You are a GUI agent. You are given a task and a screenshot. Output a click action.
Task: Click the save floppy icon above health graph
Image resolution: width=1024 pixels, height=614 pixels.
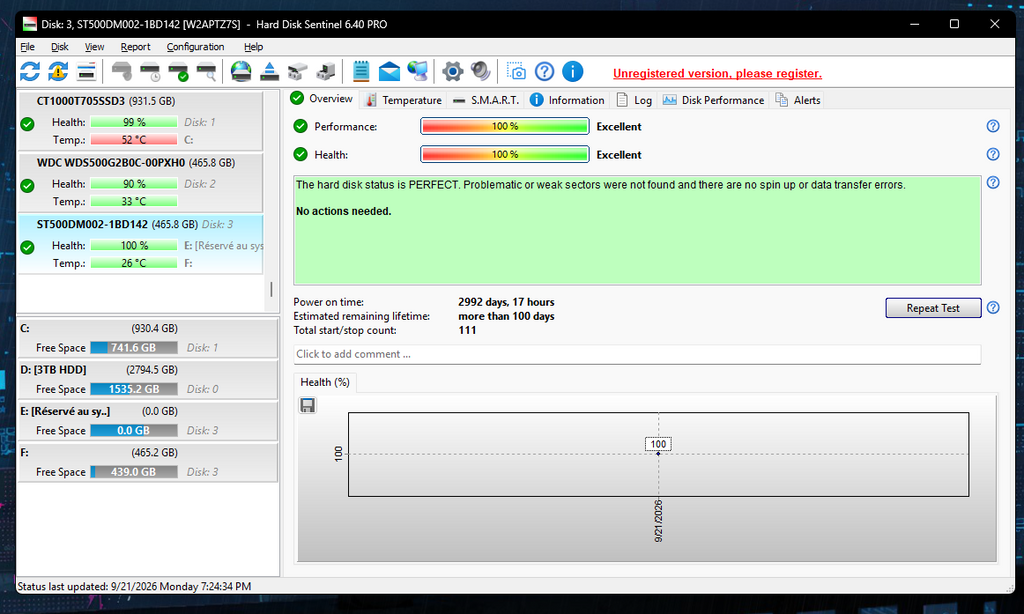click(308, 406)
